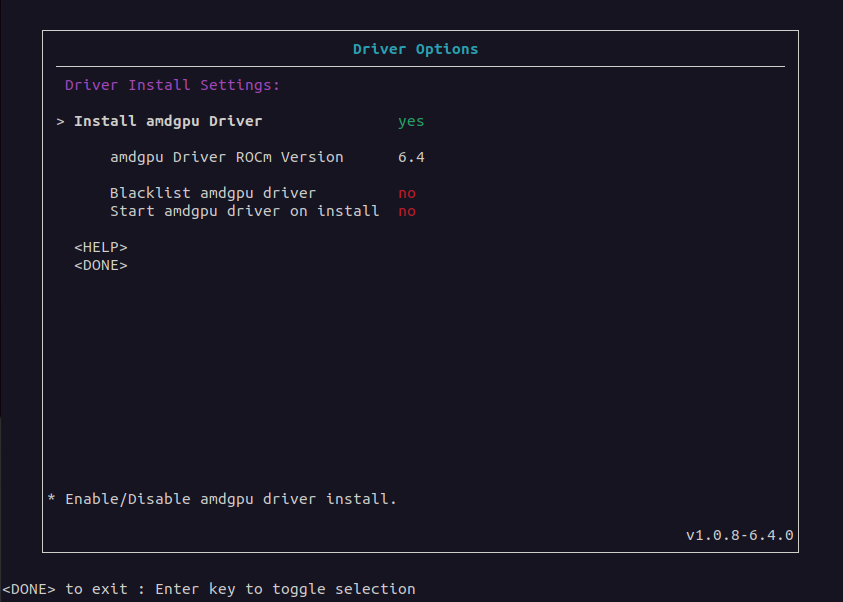Viewport: 843px width, 602px height.
Task: Select amdgpu Driver ROCm Version entry
Action: [226, 157]
